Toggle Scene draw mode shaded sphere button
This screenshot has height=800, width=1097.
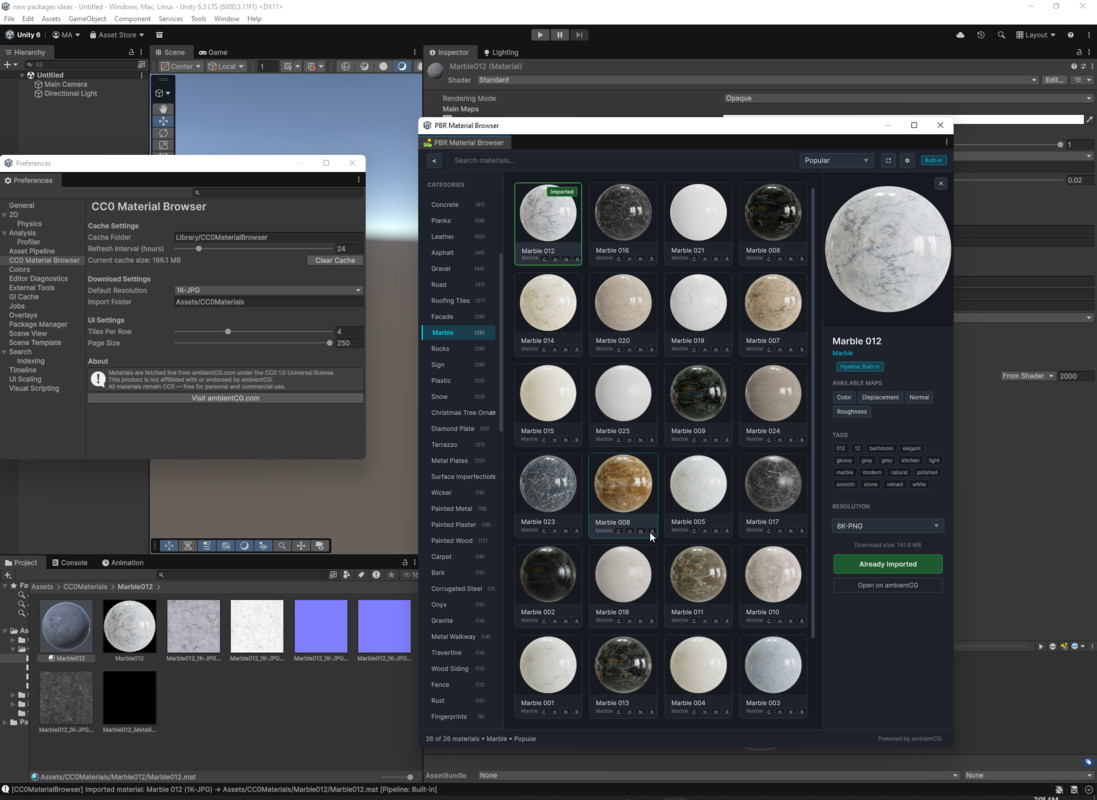[383, 66]
